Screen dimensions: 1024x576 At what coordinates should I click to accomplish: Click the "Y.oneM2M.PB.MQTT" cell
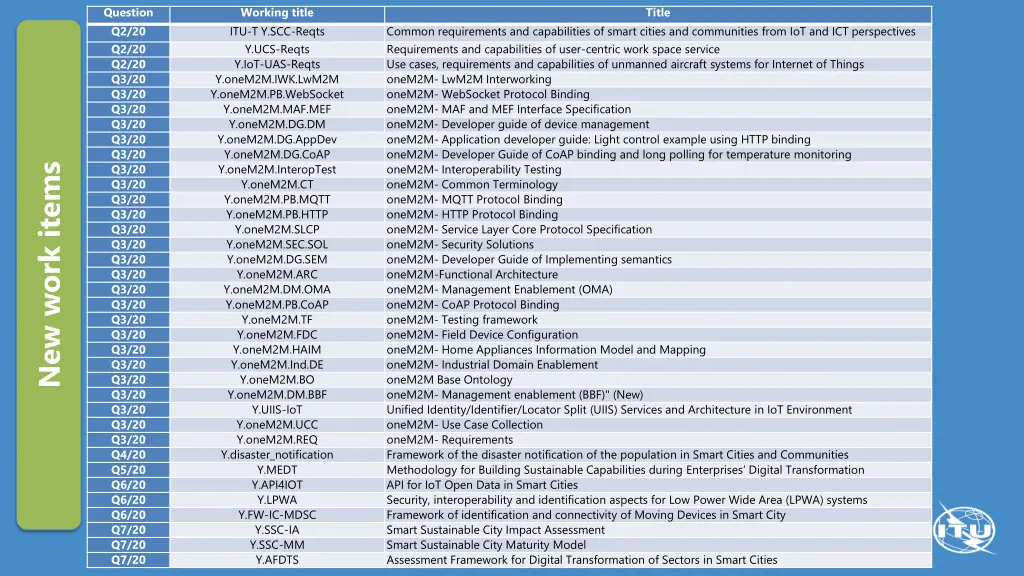pos(277,200)
